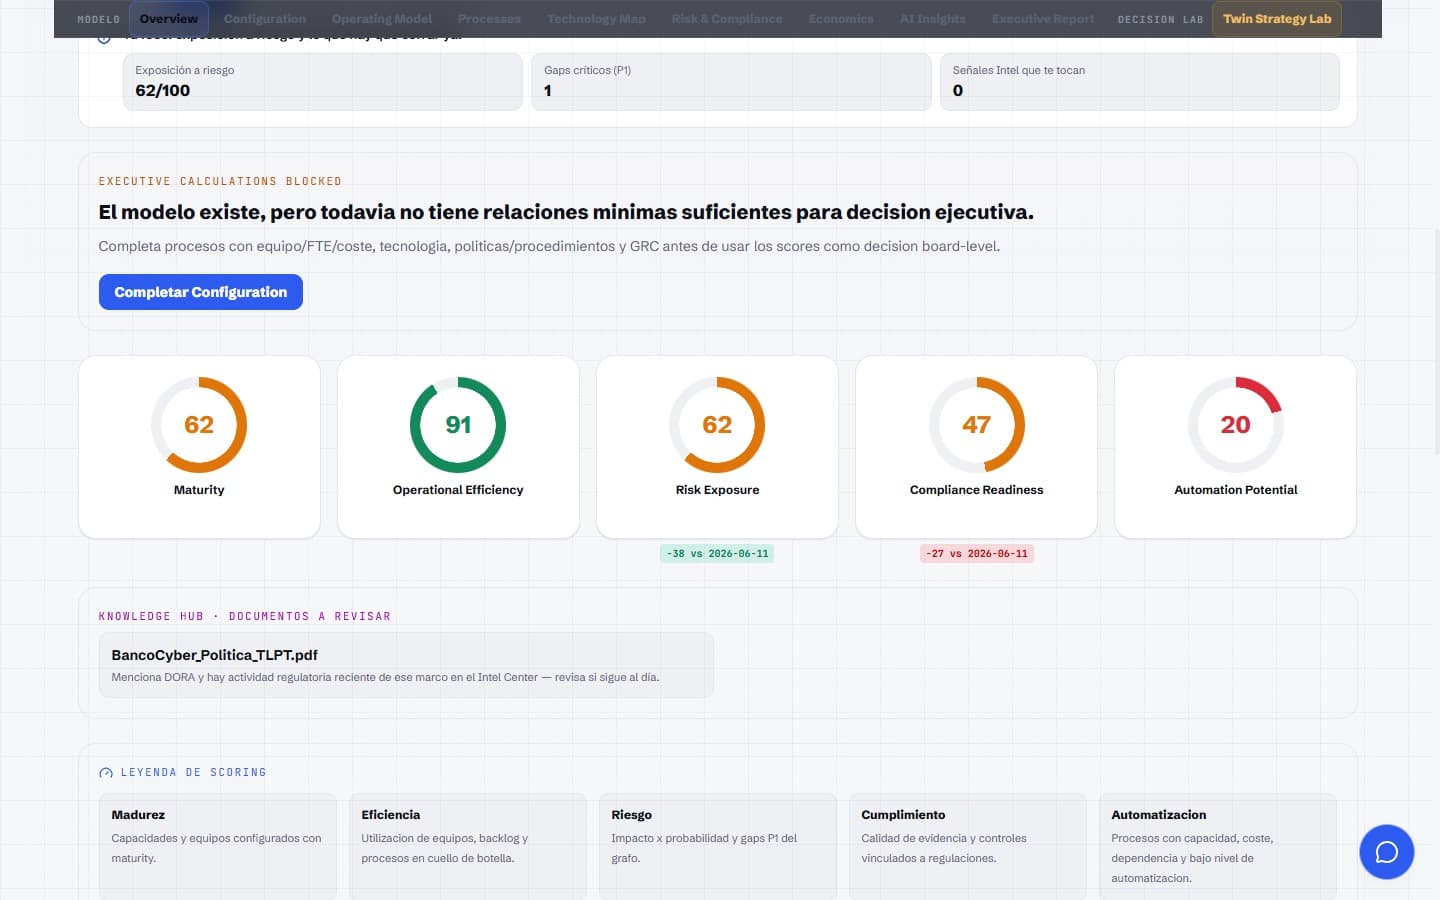Click the Leyenda de Scoring heading text
The height and width of the screenshot is (900, 1440).
click(x=194, y=773)
